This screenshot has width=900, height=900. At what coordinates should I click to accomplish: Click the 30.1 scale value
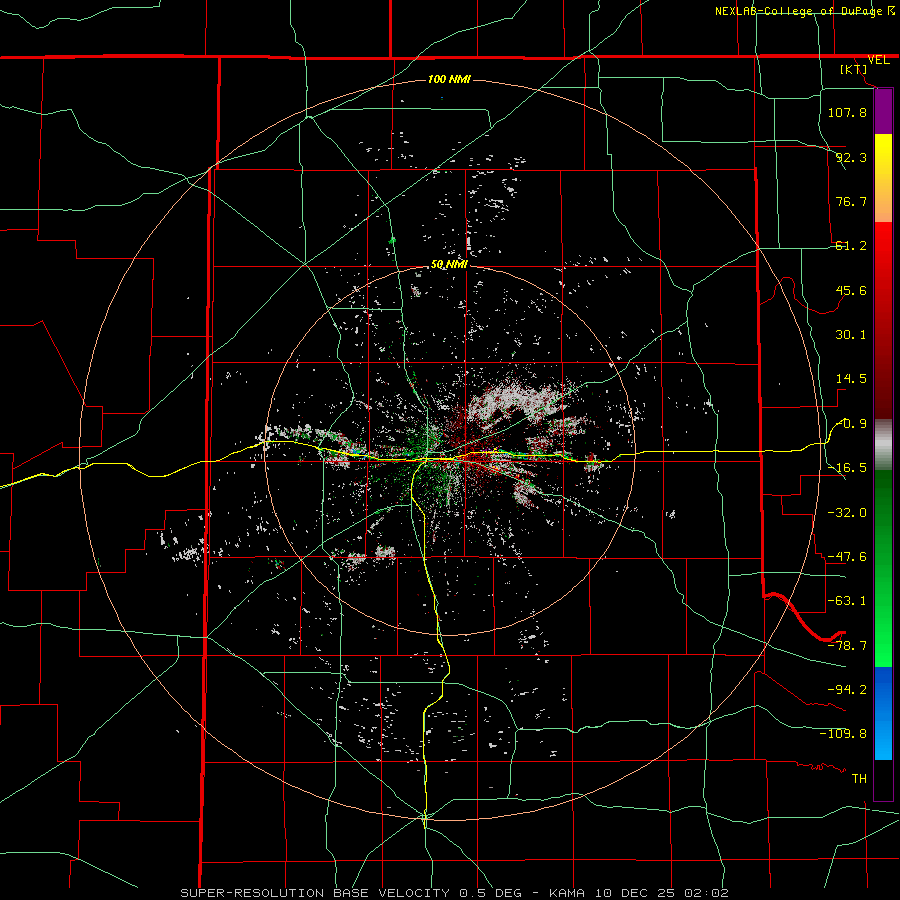(x=851, y=335)
